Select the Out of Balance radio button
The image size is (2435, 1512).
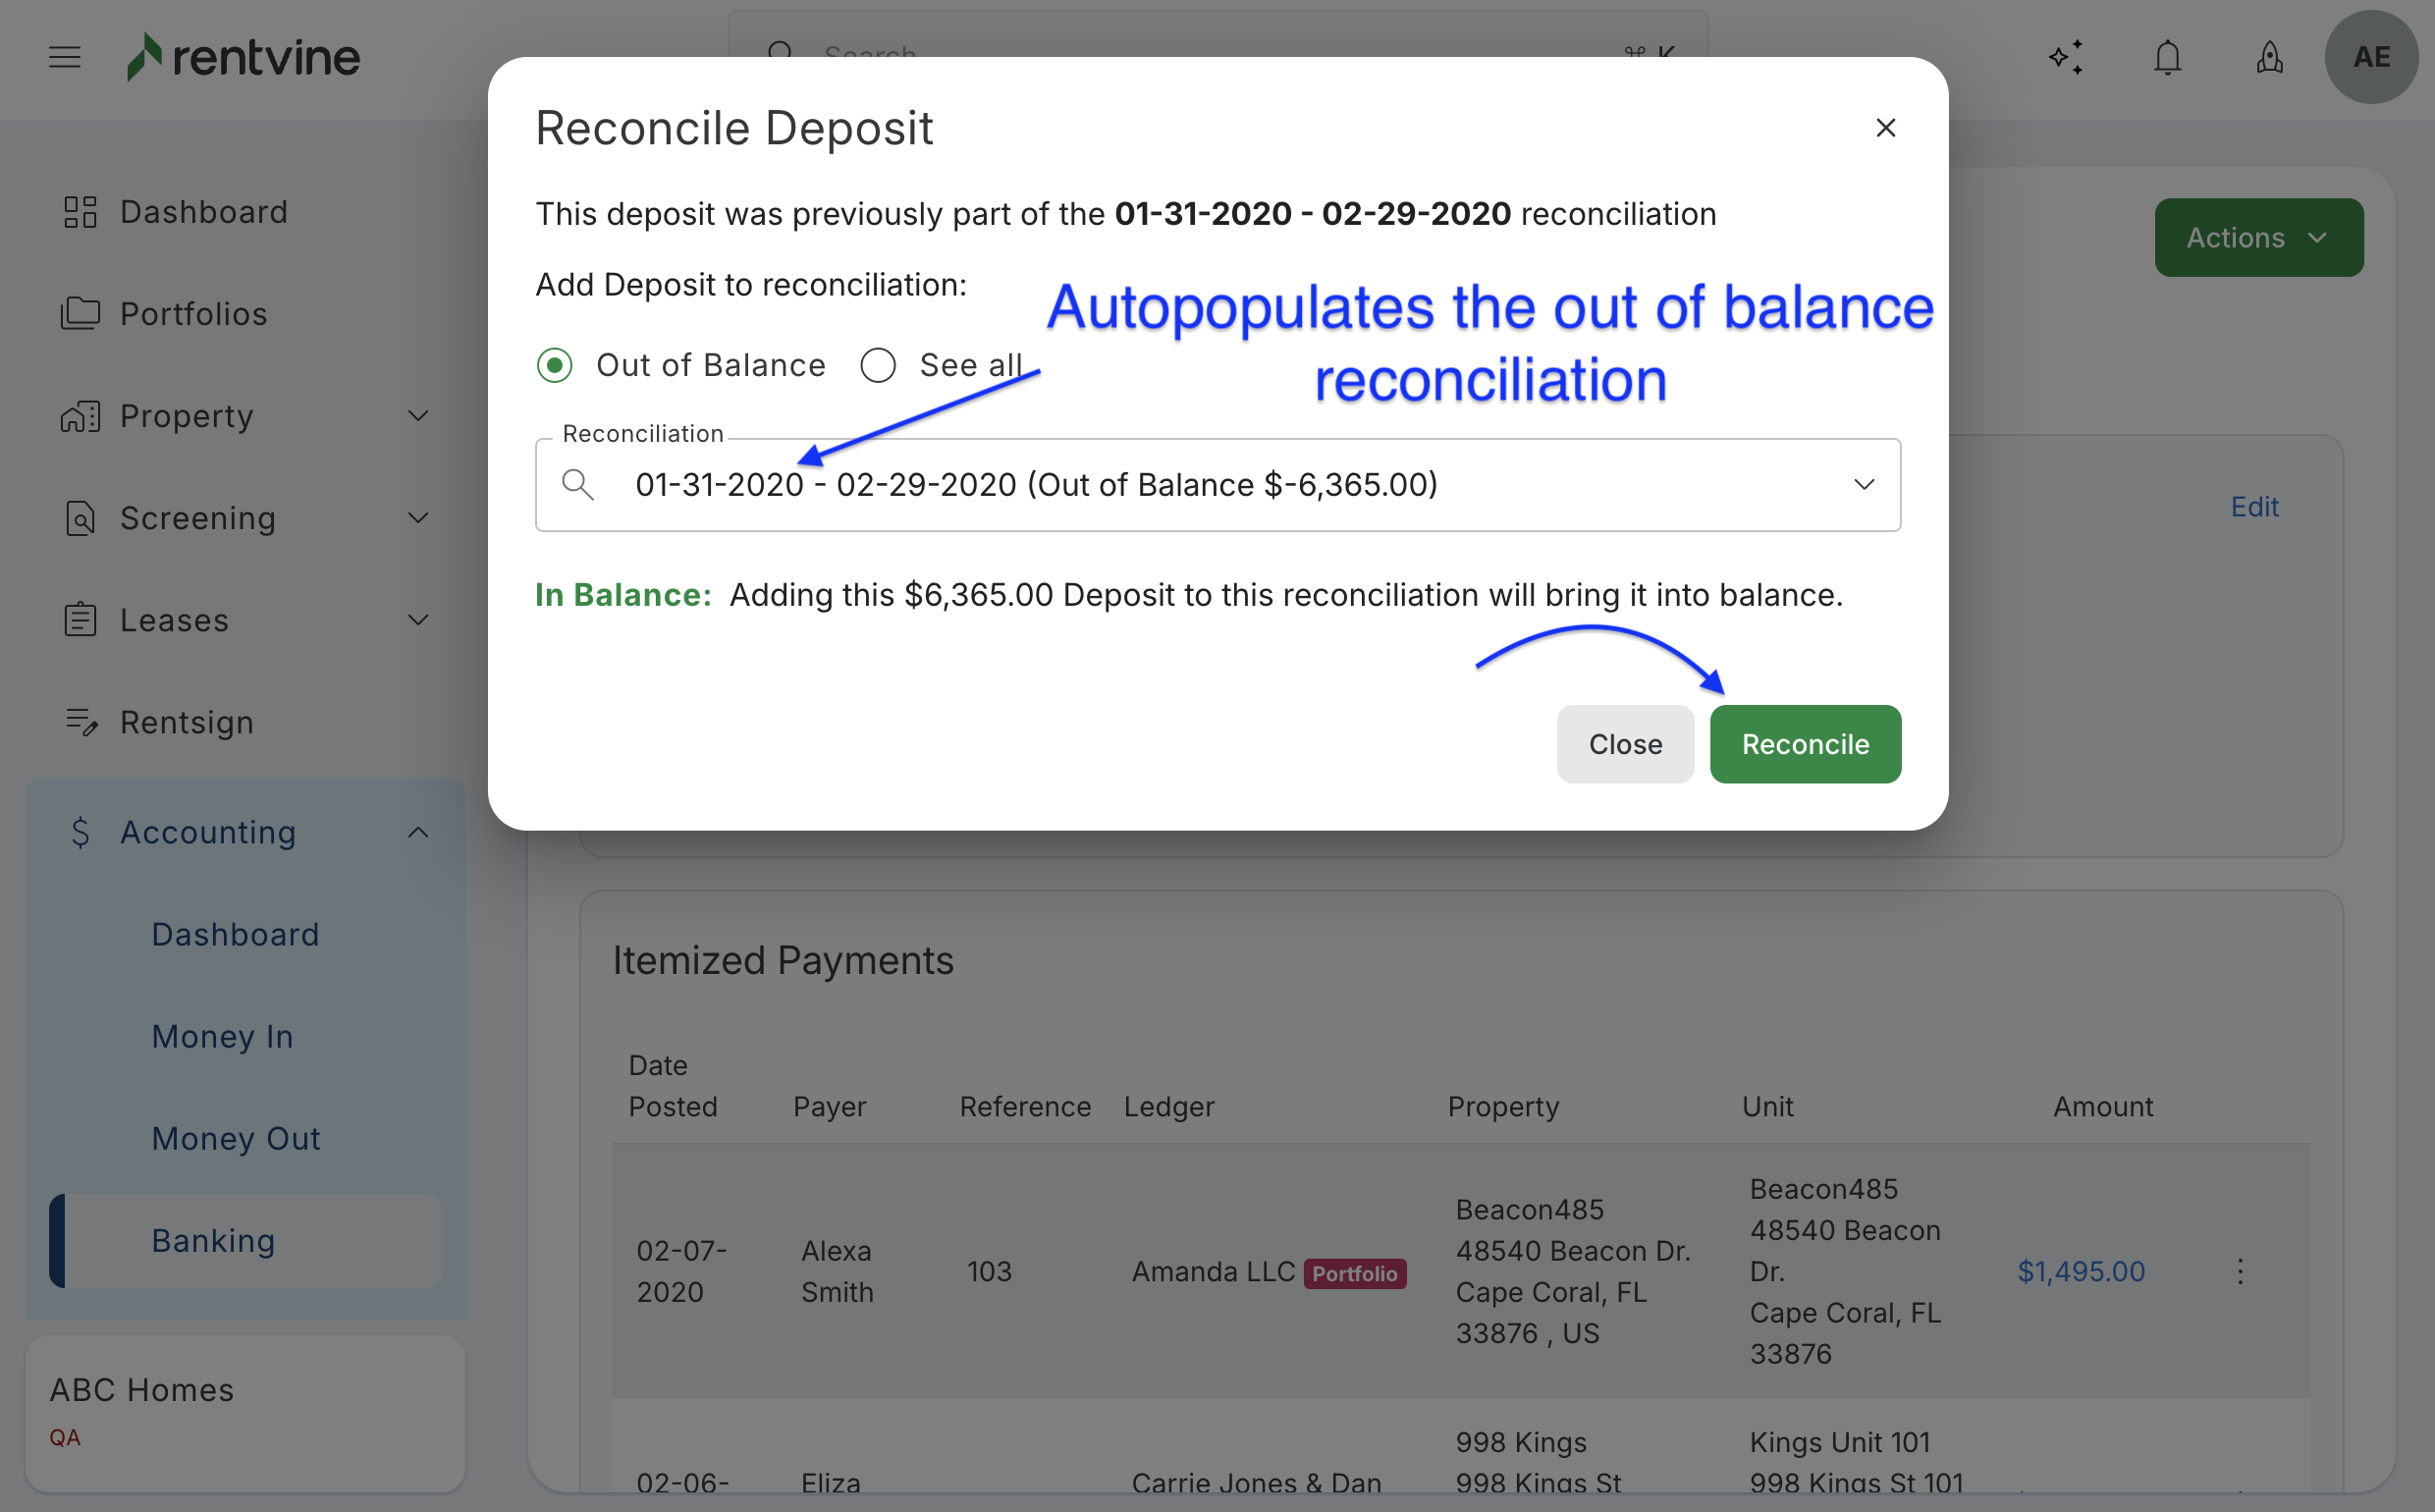tap(555, 365)
